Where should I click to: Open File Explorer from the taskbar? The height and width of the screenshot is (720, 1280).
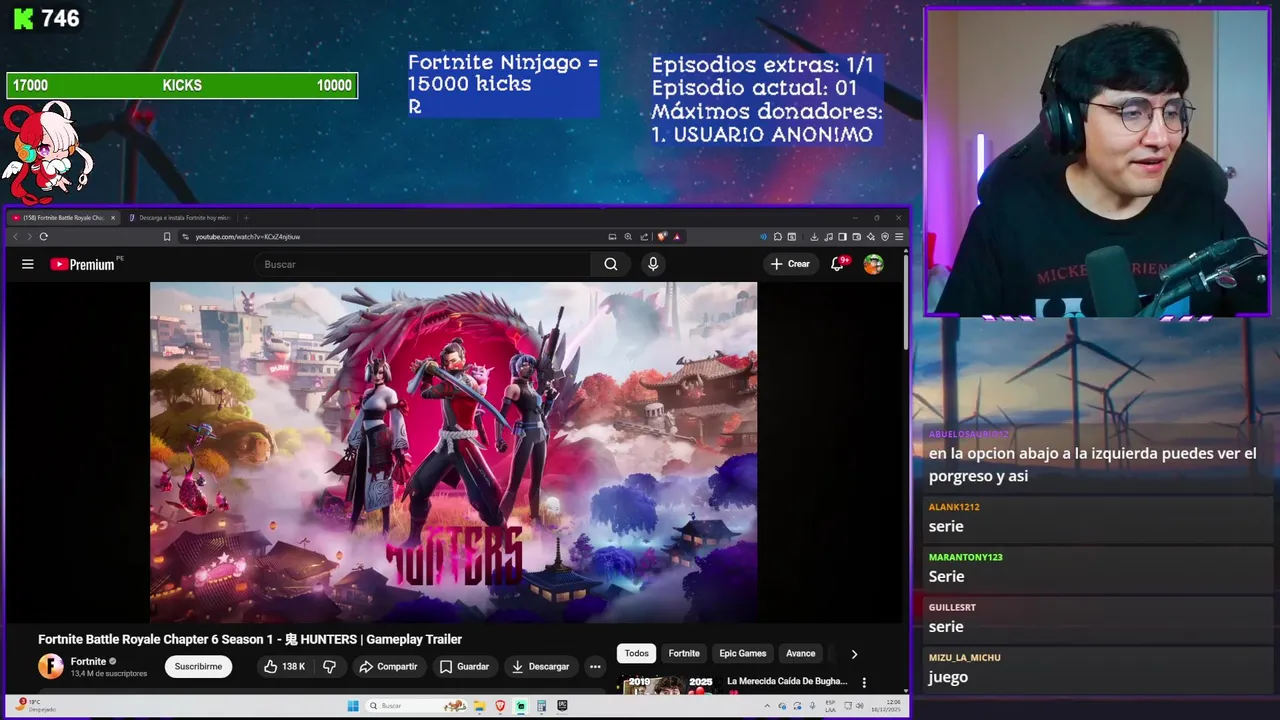480,705
